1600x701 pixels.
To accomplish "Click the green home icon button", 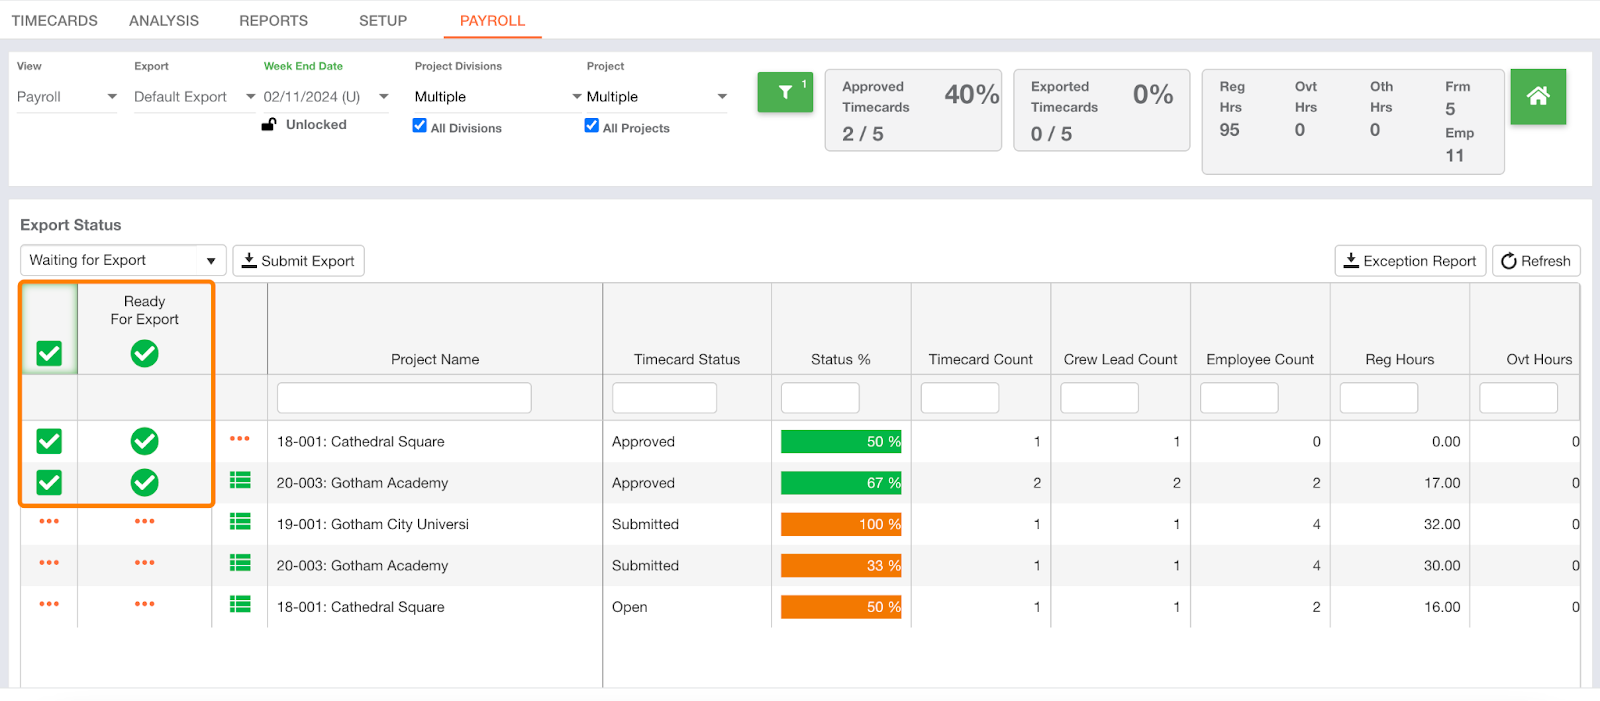I will 1538,96.
